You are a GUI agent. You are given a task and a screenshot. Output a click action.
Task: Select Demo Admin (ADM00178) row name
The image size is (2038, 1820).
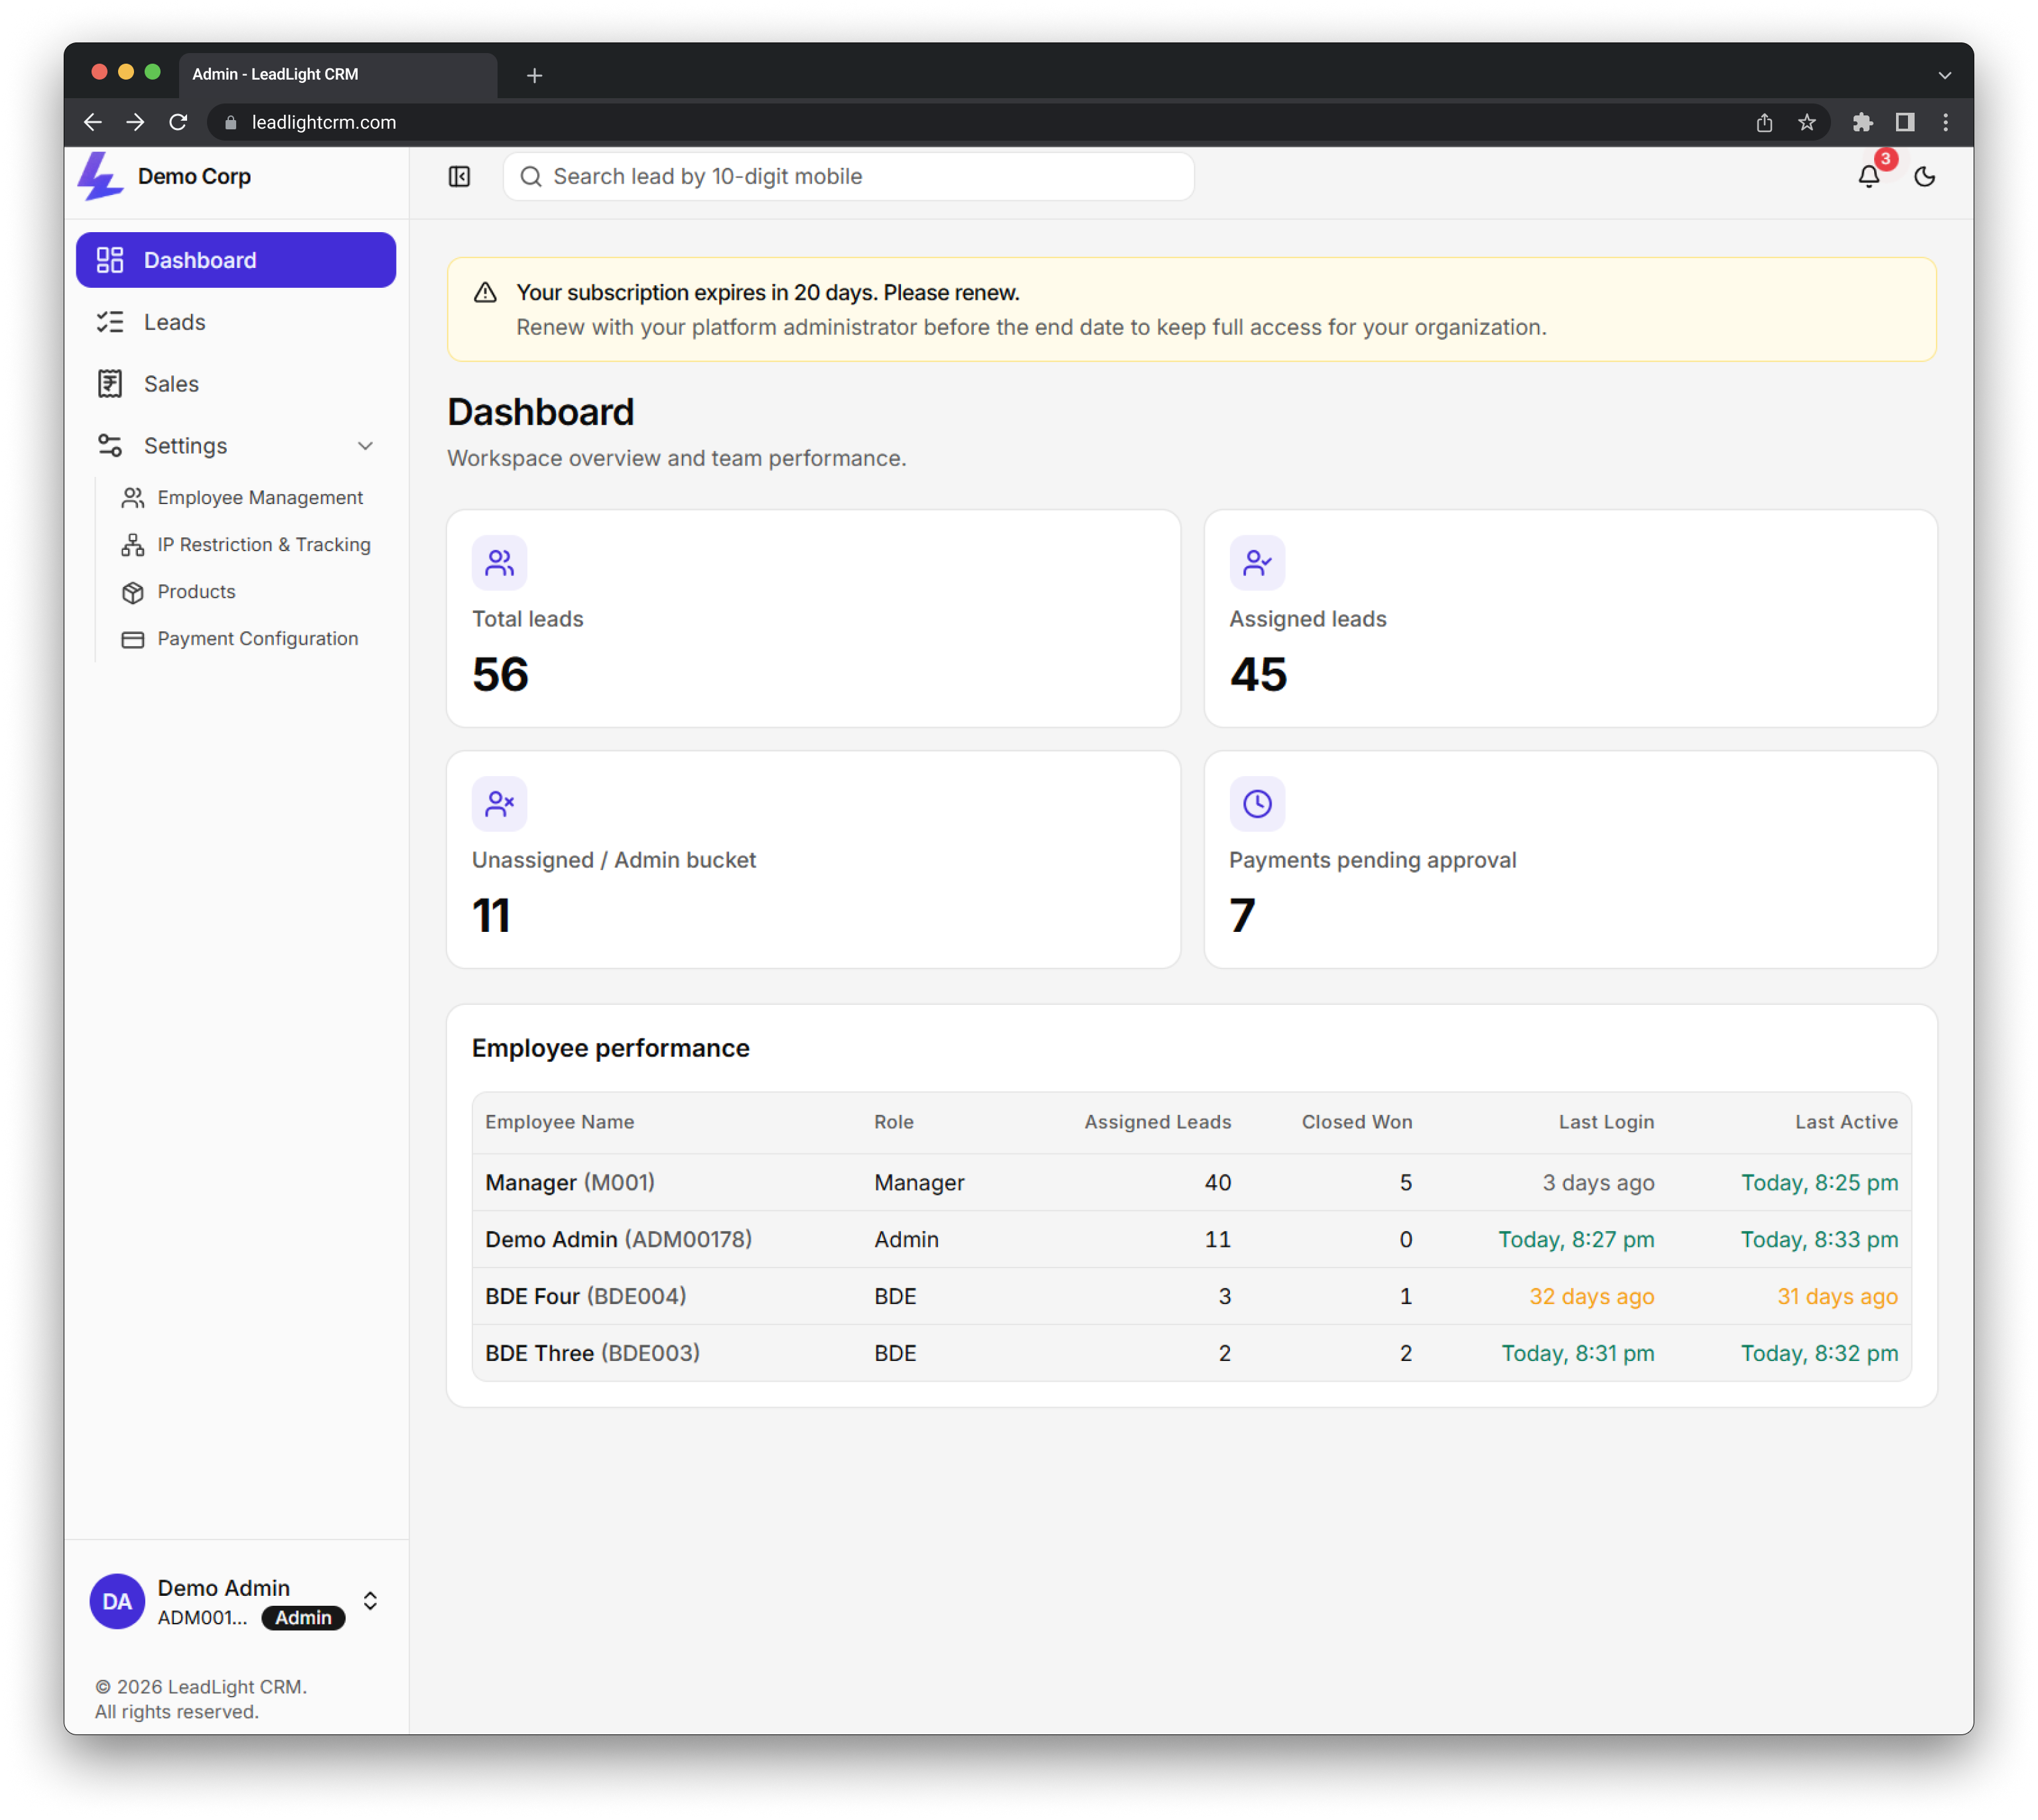[x=618, y=1240]
